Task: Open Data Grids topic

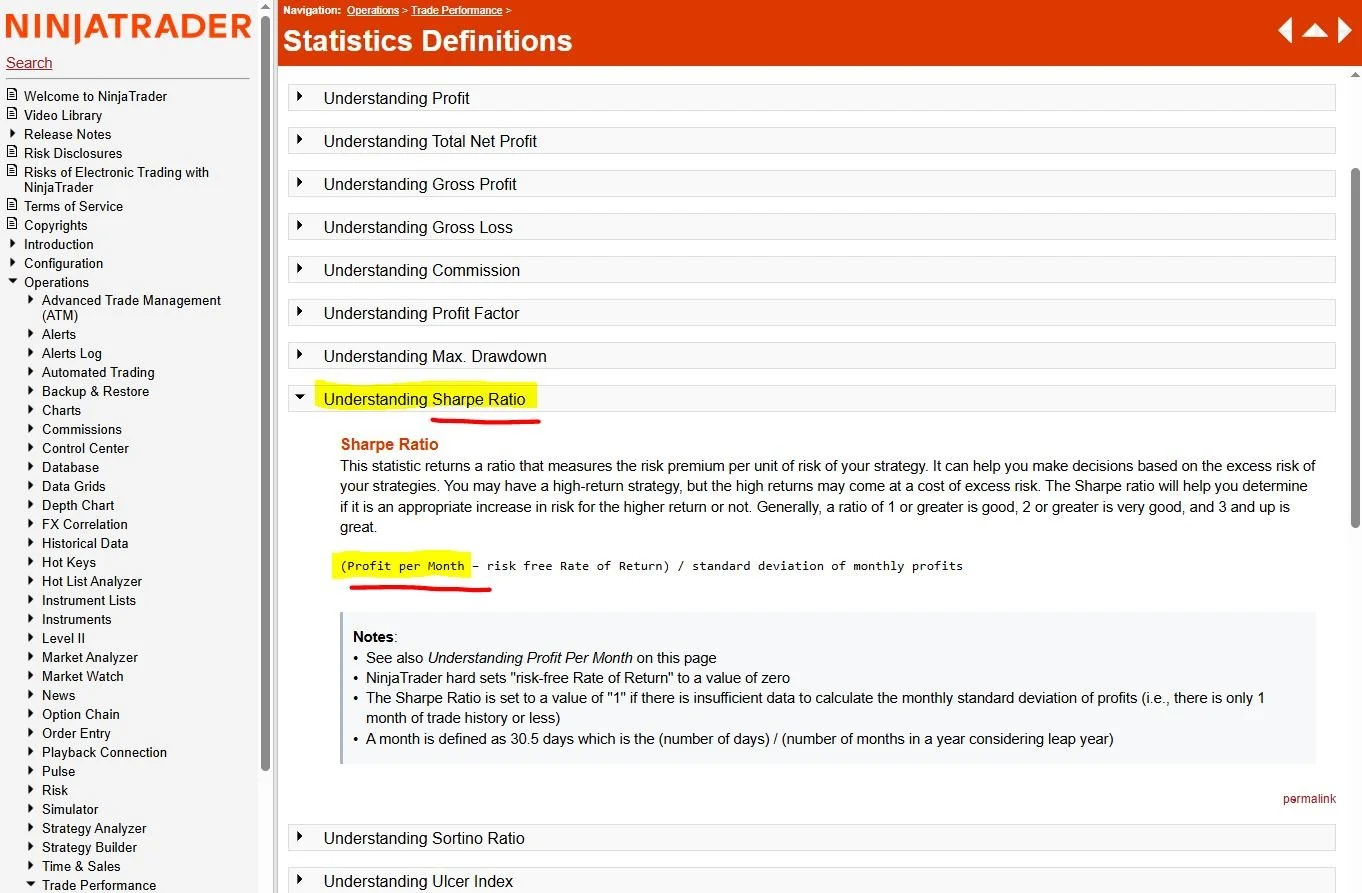Action: point(74,486)
